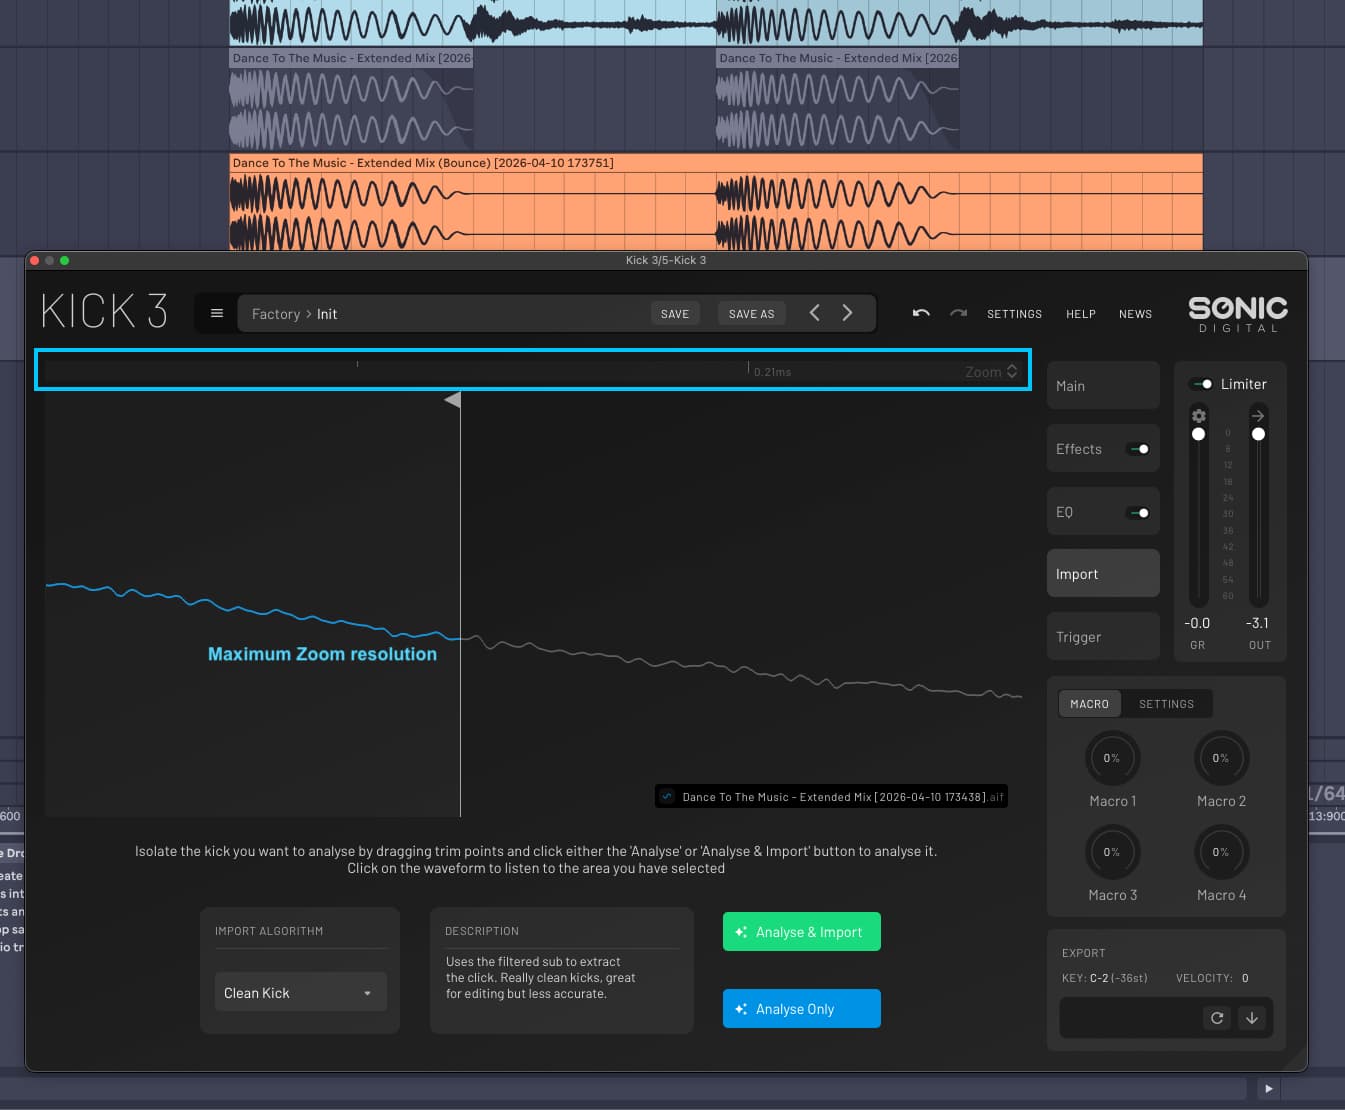Viewport: 1345px width, 1110px height.
Task: Go to the previous preset arrow
Action: click(814, 313)
